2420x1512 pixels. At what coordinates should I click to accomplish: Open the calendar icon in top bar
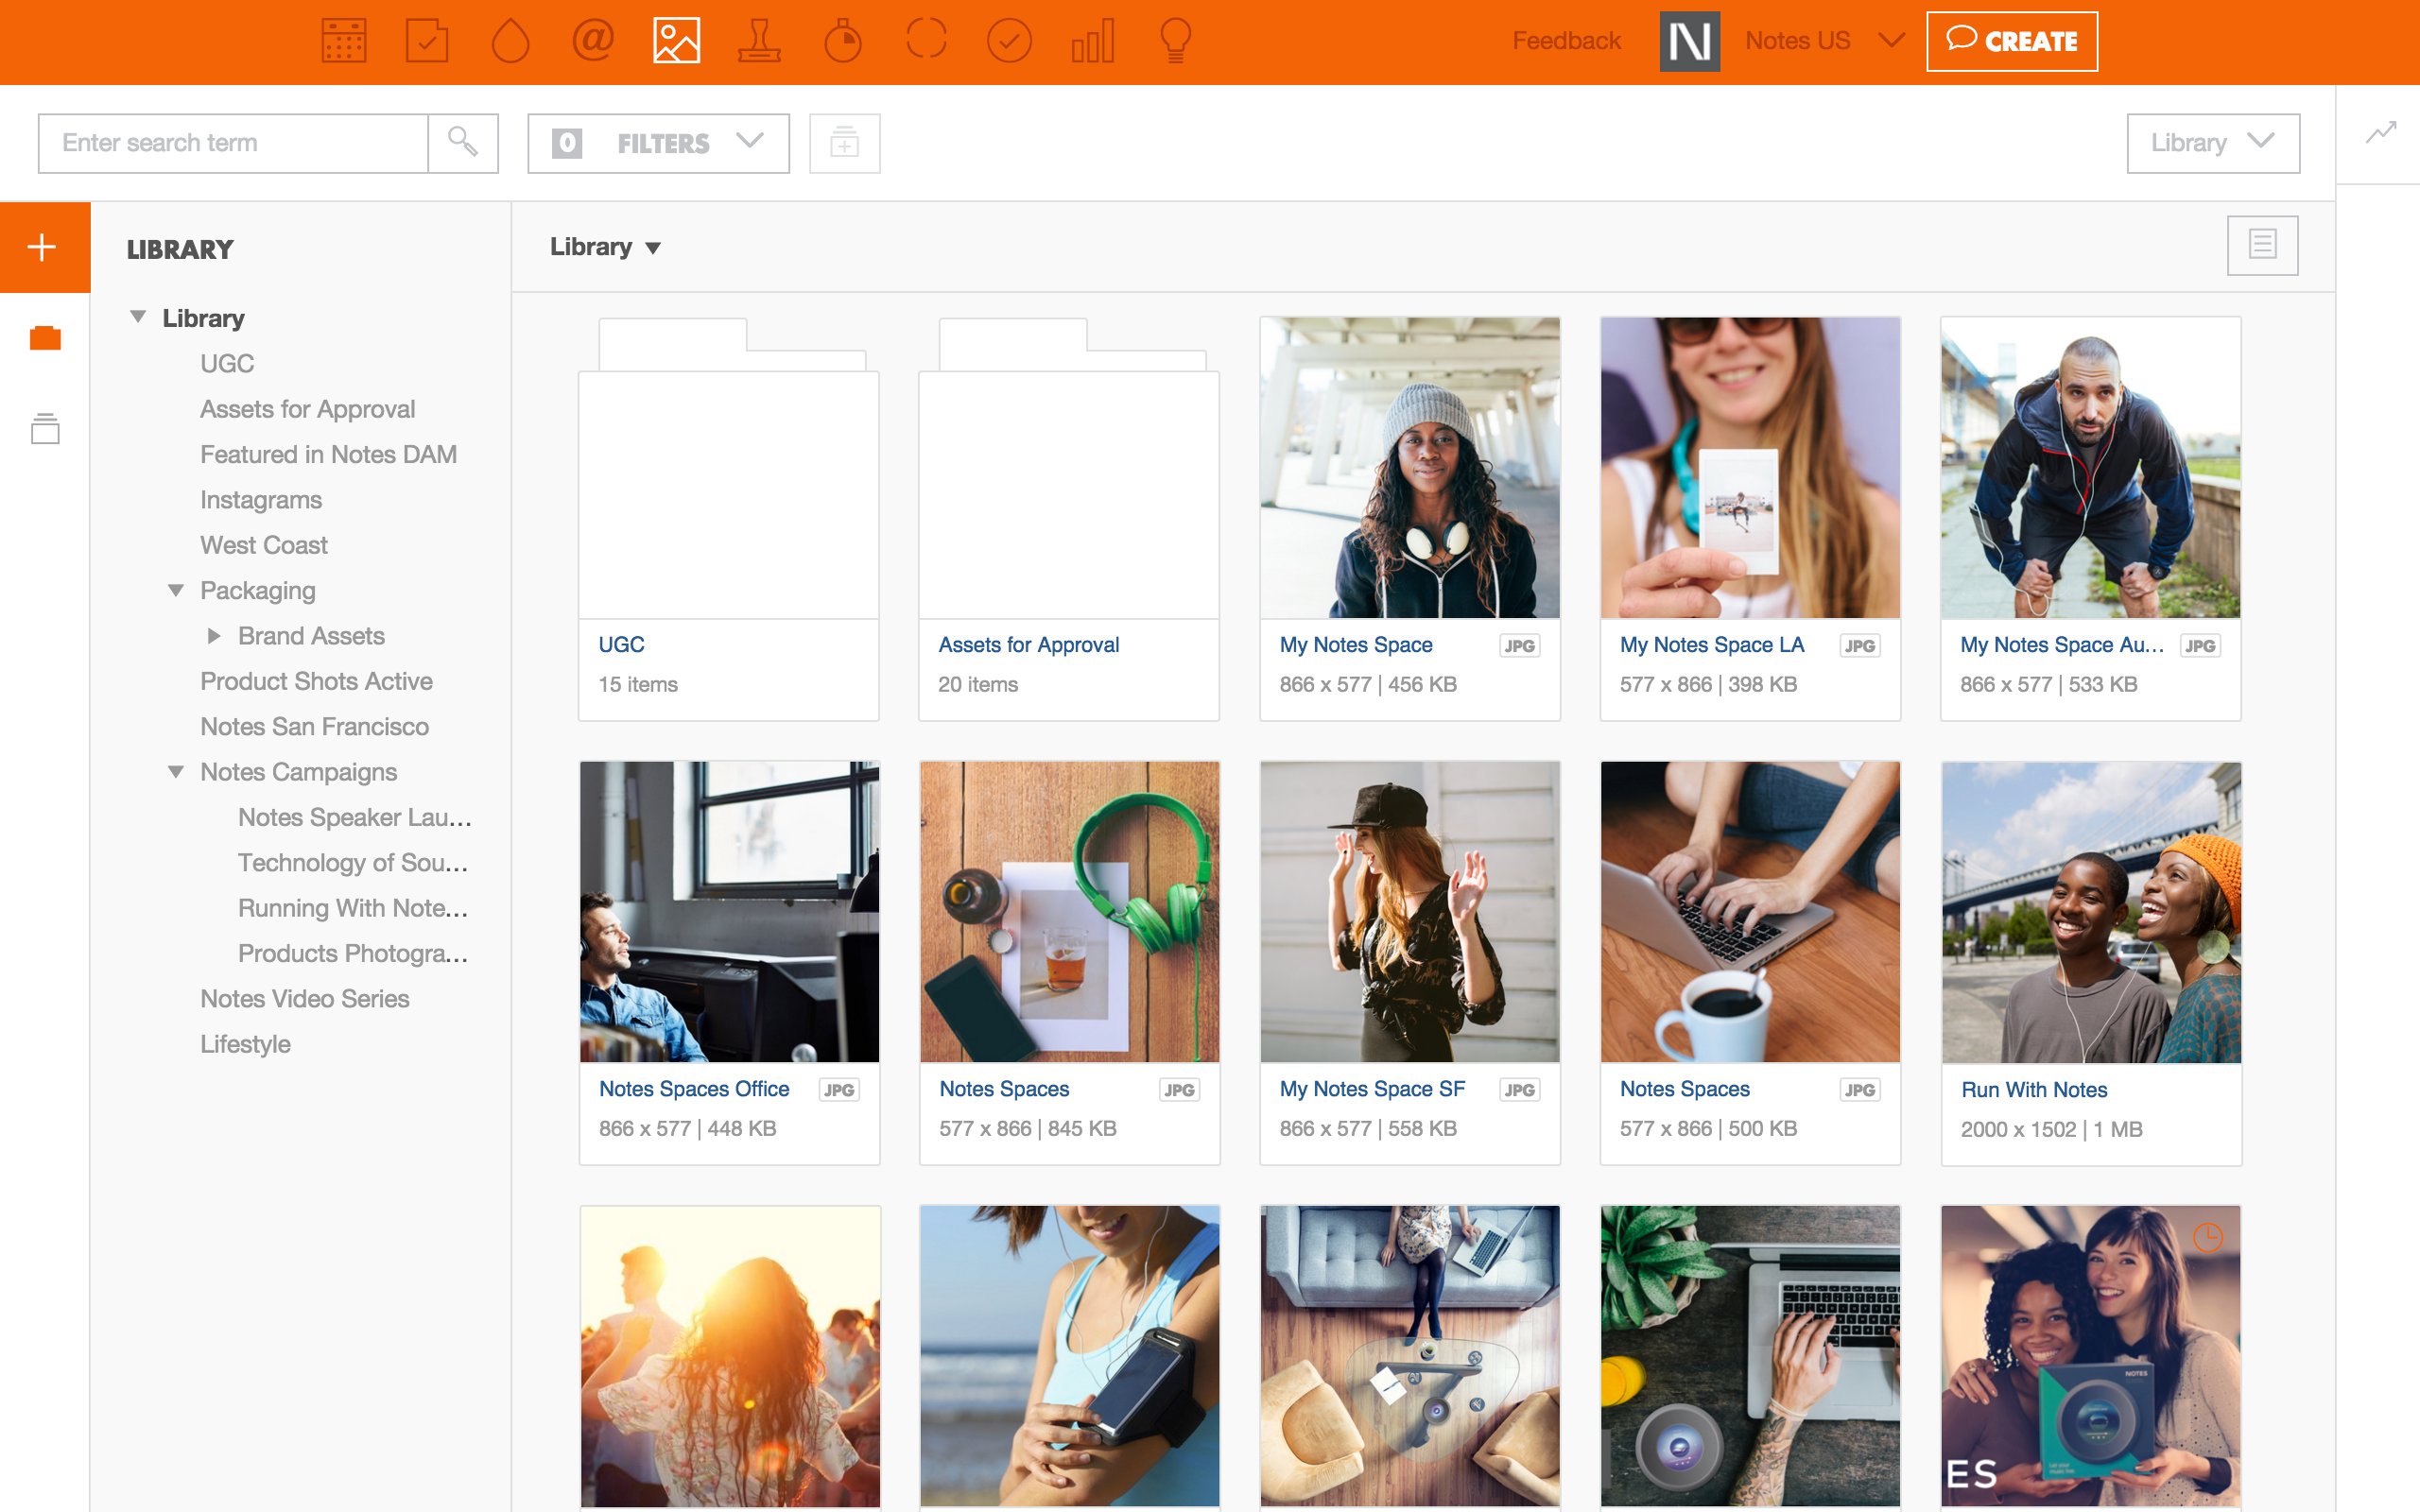[x=343, y=41]
